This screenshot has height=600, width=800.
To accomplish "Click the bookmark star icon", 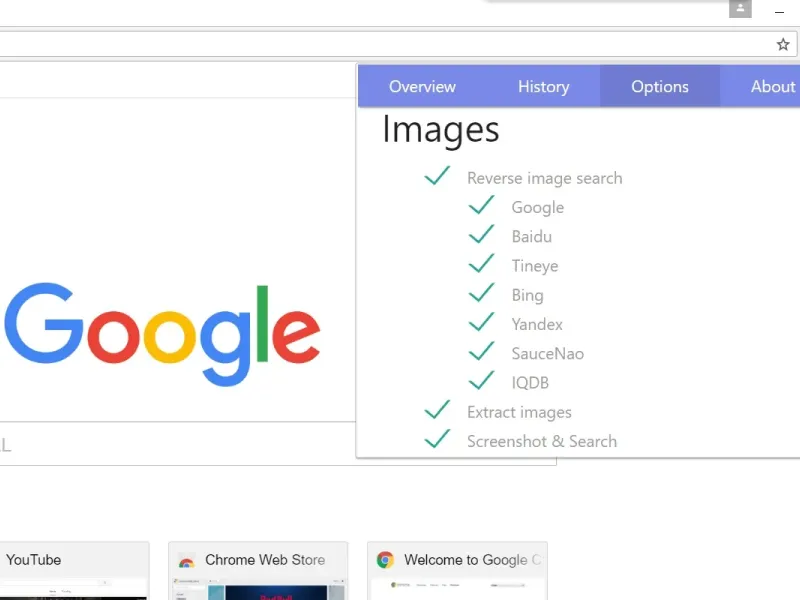I will 783,45.
